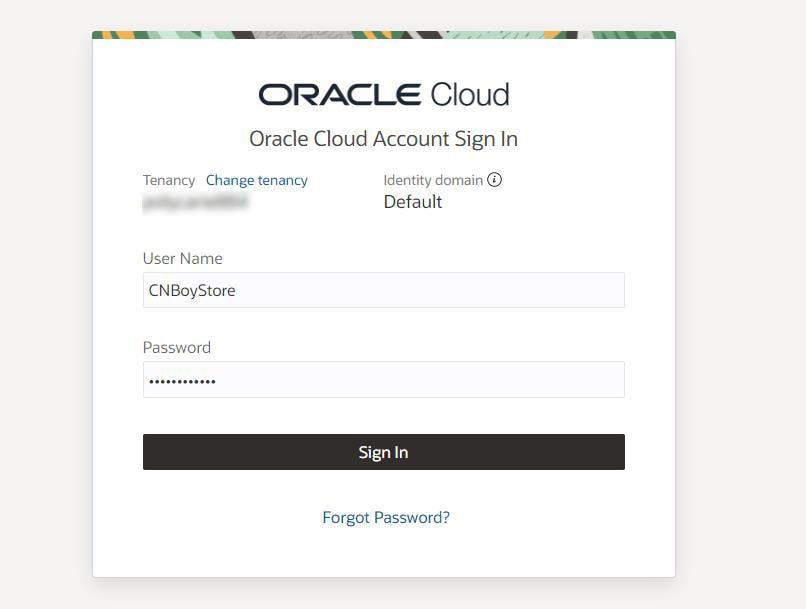The width and height of the screenshot is (806, 609).
Task: Click the User Name label
Action: click(182, 259)
